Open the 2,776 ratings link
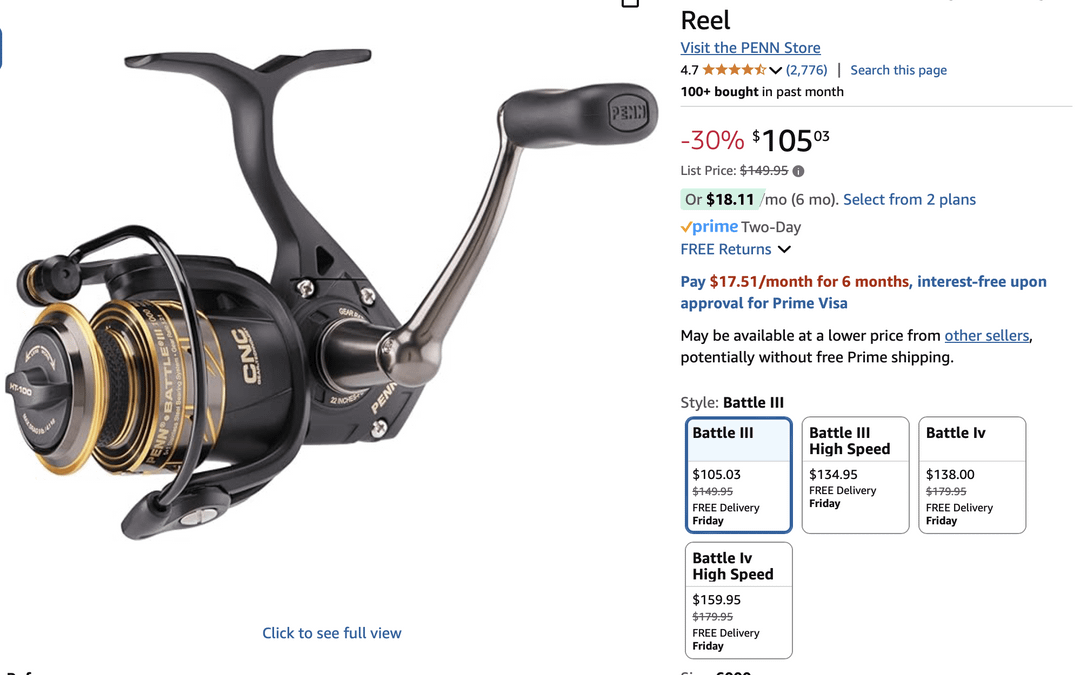1080x675 pixels. (807, 70)
